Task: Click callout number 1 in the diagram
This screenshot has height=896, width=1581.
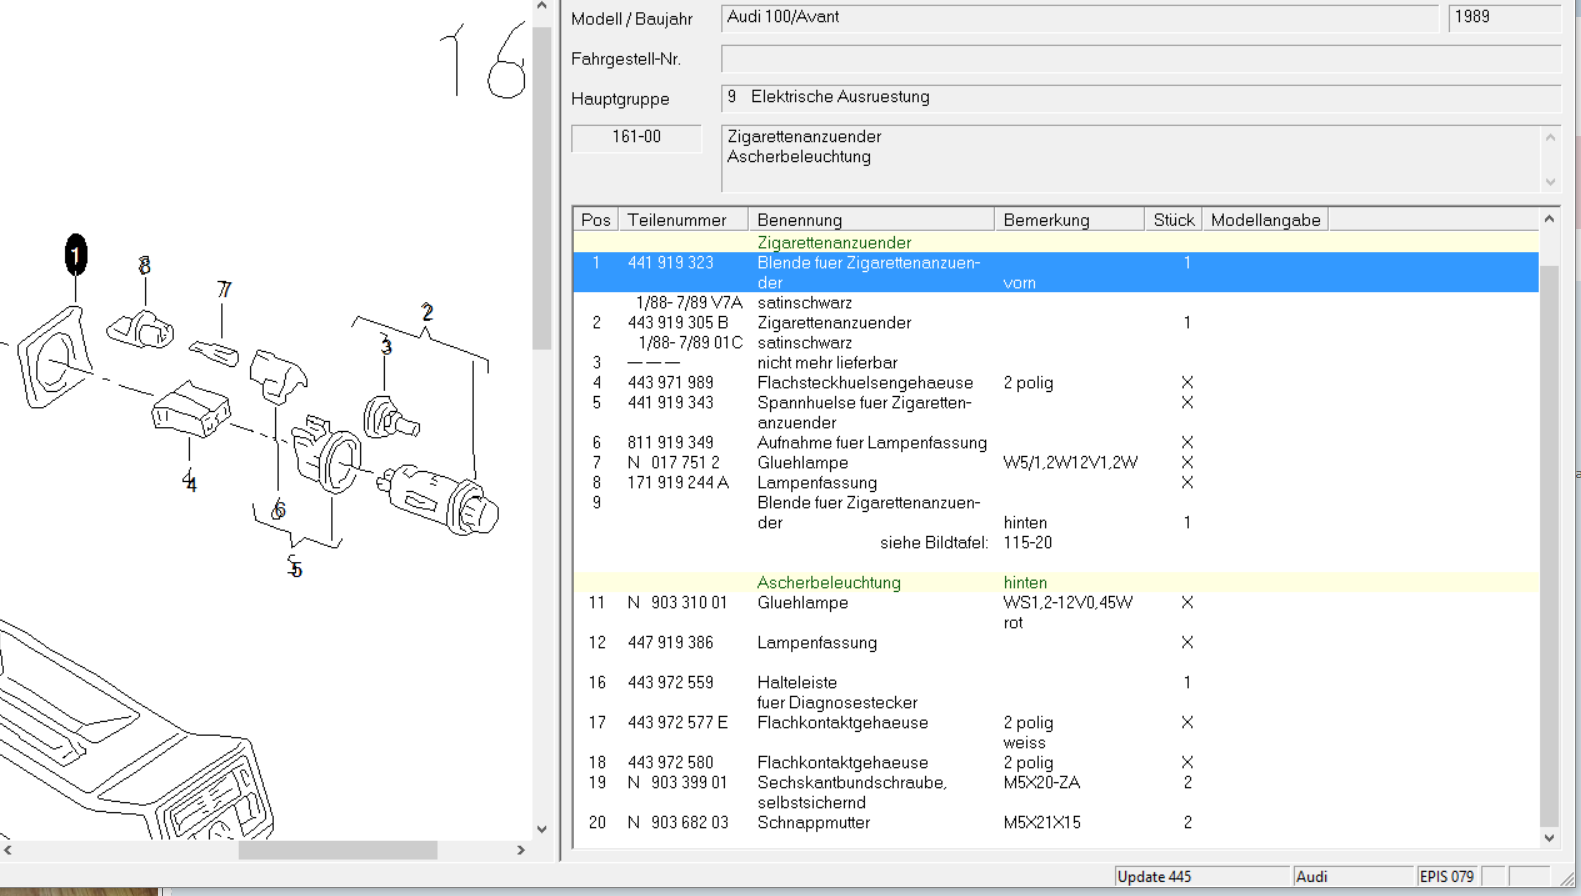Action: [76, 255]
